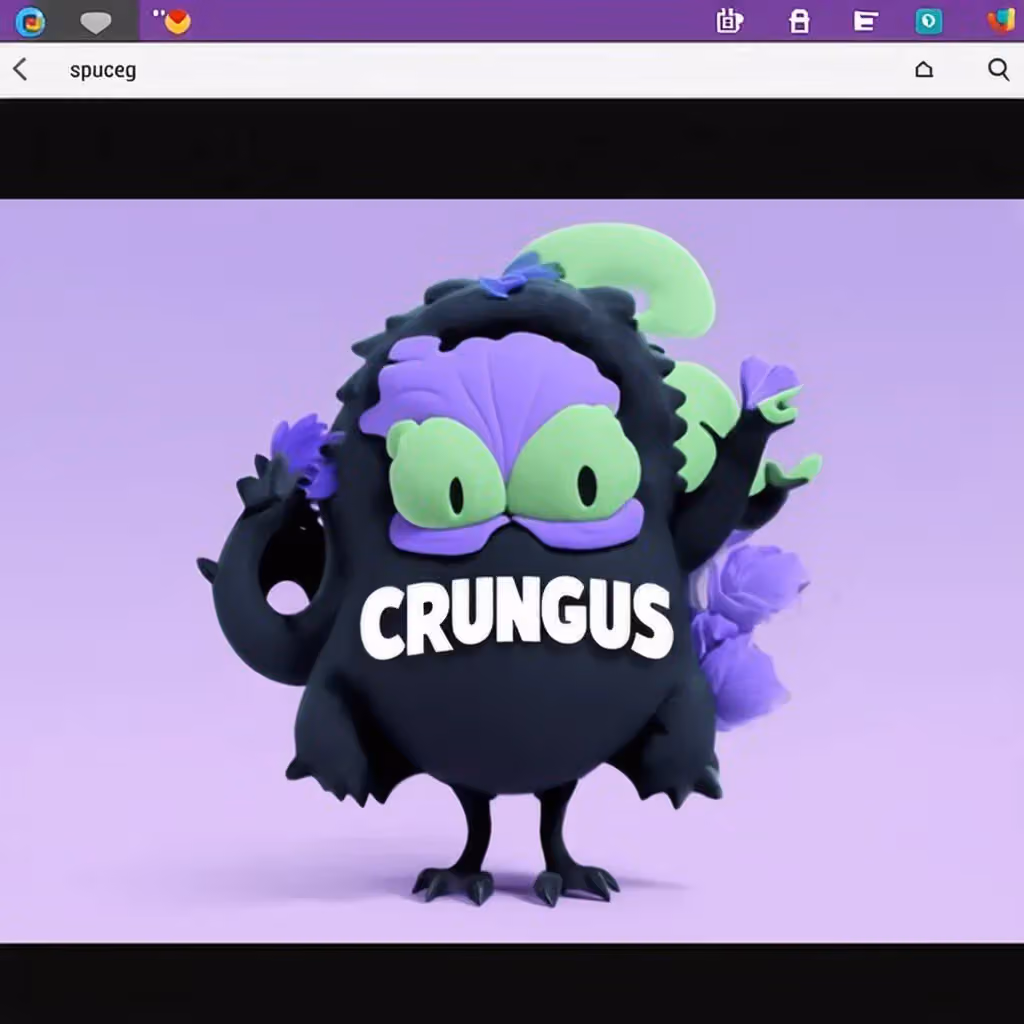The width and height of the screenshot is (1024, 1024).
Task: Click the lock icon in top bar
Action: [x=799, y=21]
